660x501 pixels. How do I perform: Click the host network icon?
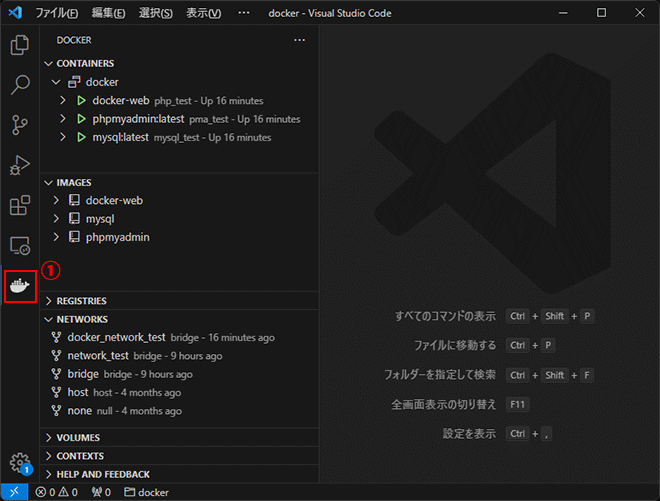pyautogui.click(x=56, y=392)
